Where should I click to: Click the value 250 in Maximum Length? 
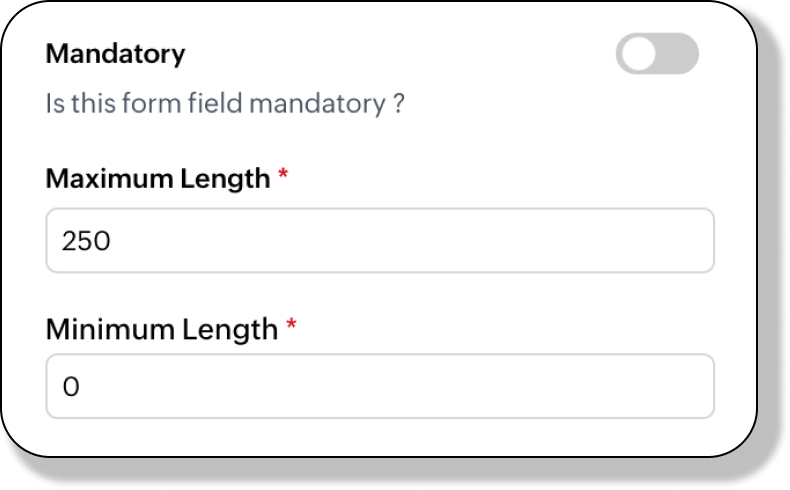(85, 241)
